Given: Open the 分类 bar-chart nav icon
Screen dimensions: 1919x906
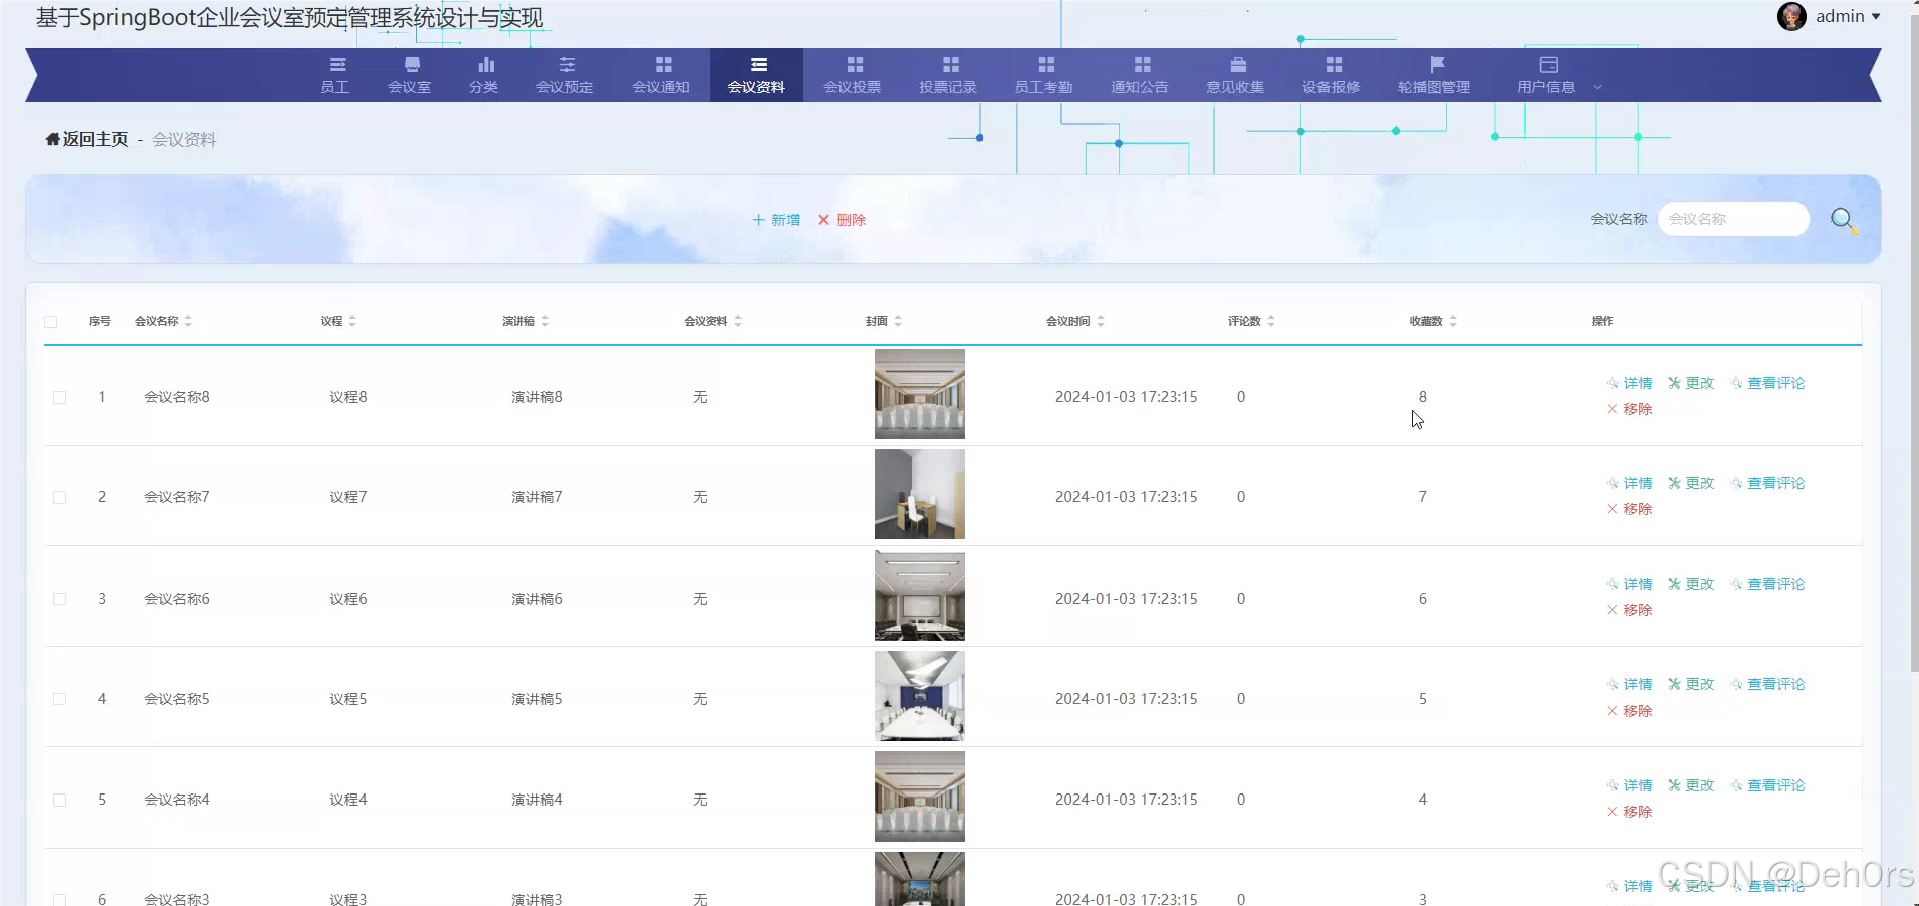Looking at the screenshot, I should pyautogui.click(x=486, y=65).
